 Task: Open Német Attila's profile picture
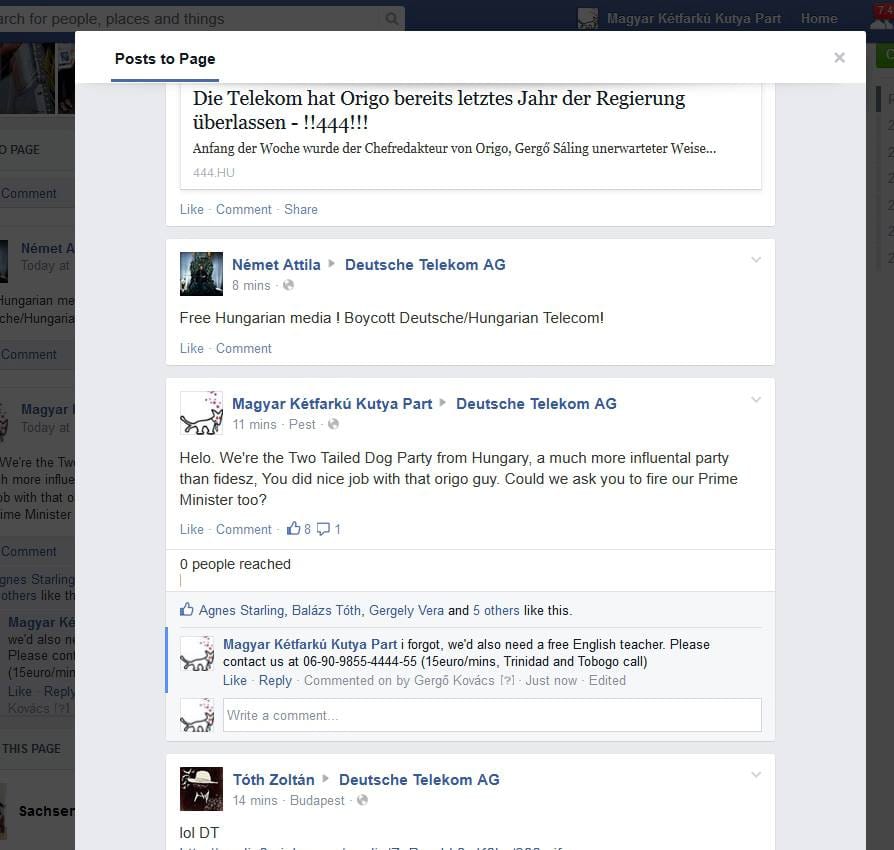click(201, 274)
